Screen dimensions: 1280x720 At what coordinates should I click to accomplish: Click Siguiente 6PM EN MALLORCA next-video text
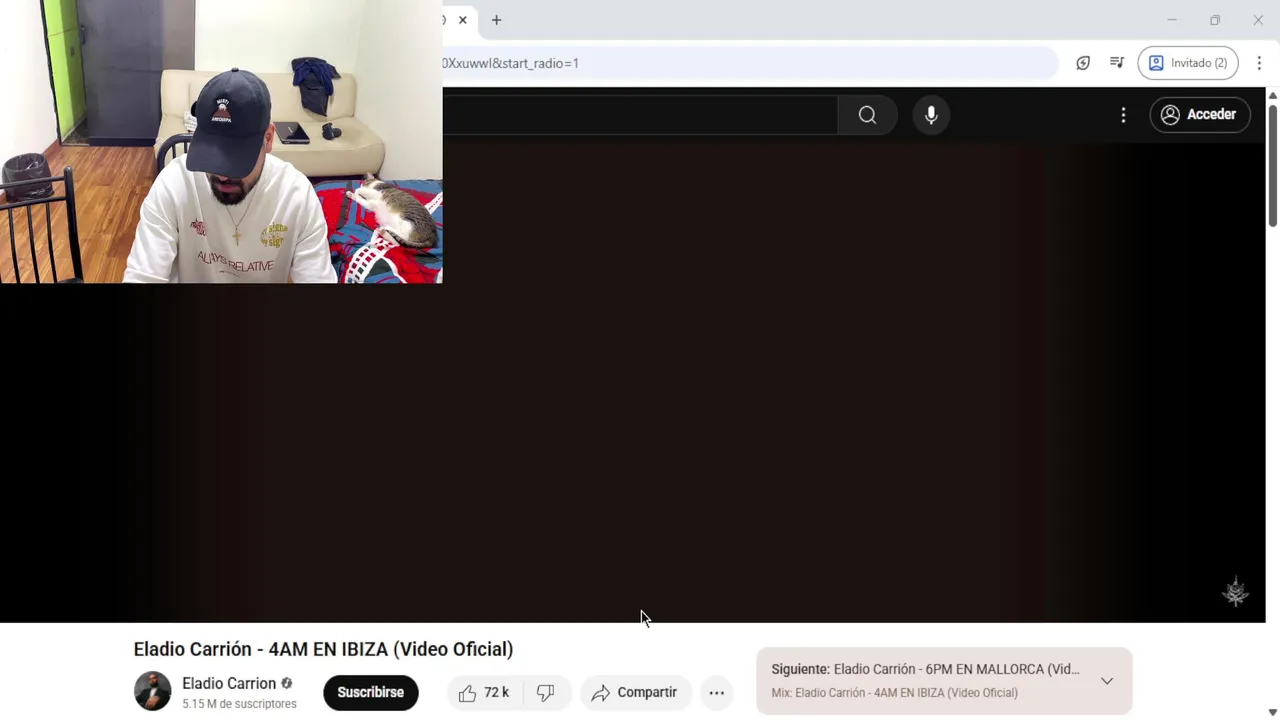(925, 669)
